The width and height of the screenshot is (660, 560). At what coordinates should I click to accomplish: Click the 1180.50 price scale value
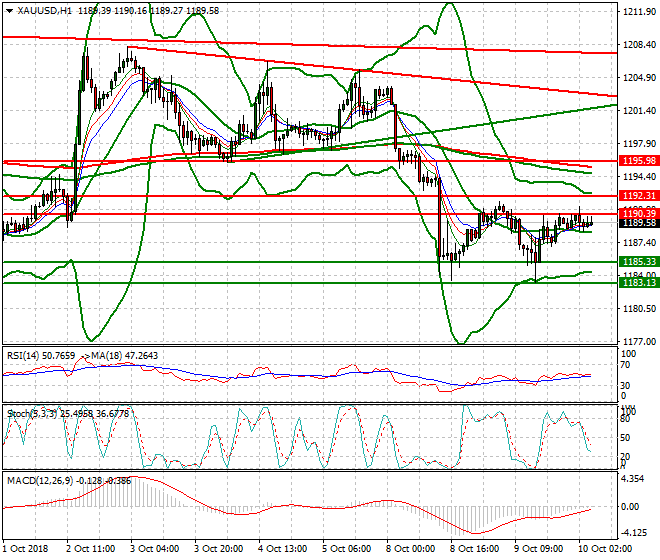coord(639,309)
